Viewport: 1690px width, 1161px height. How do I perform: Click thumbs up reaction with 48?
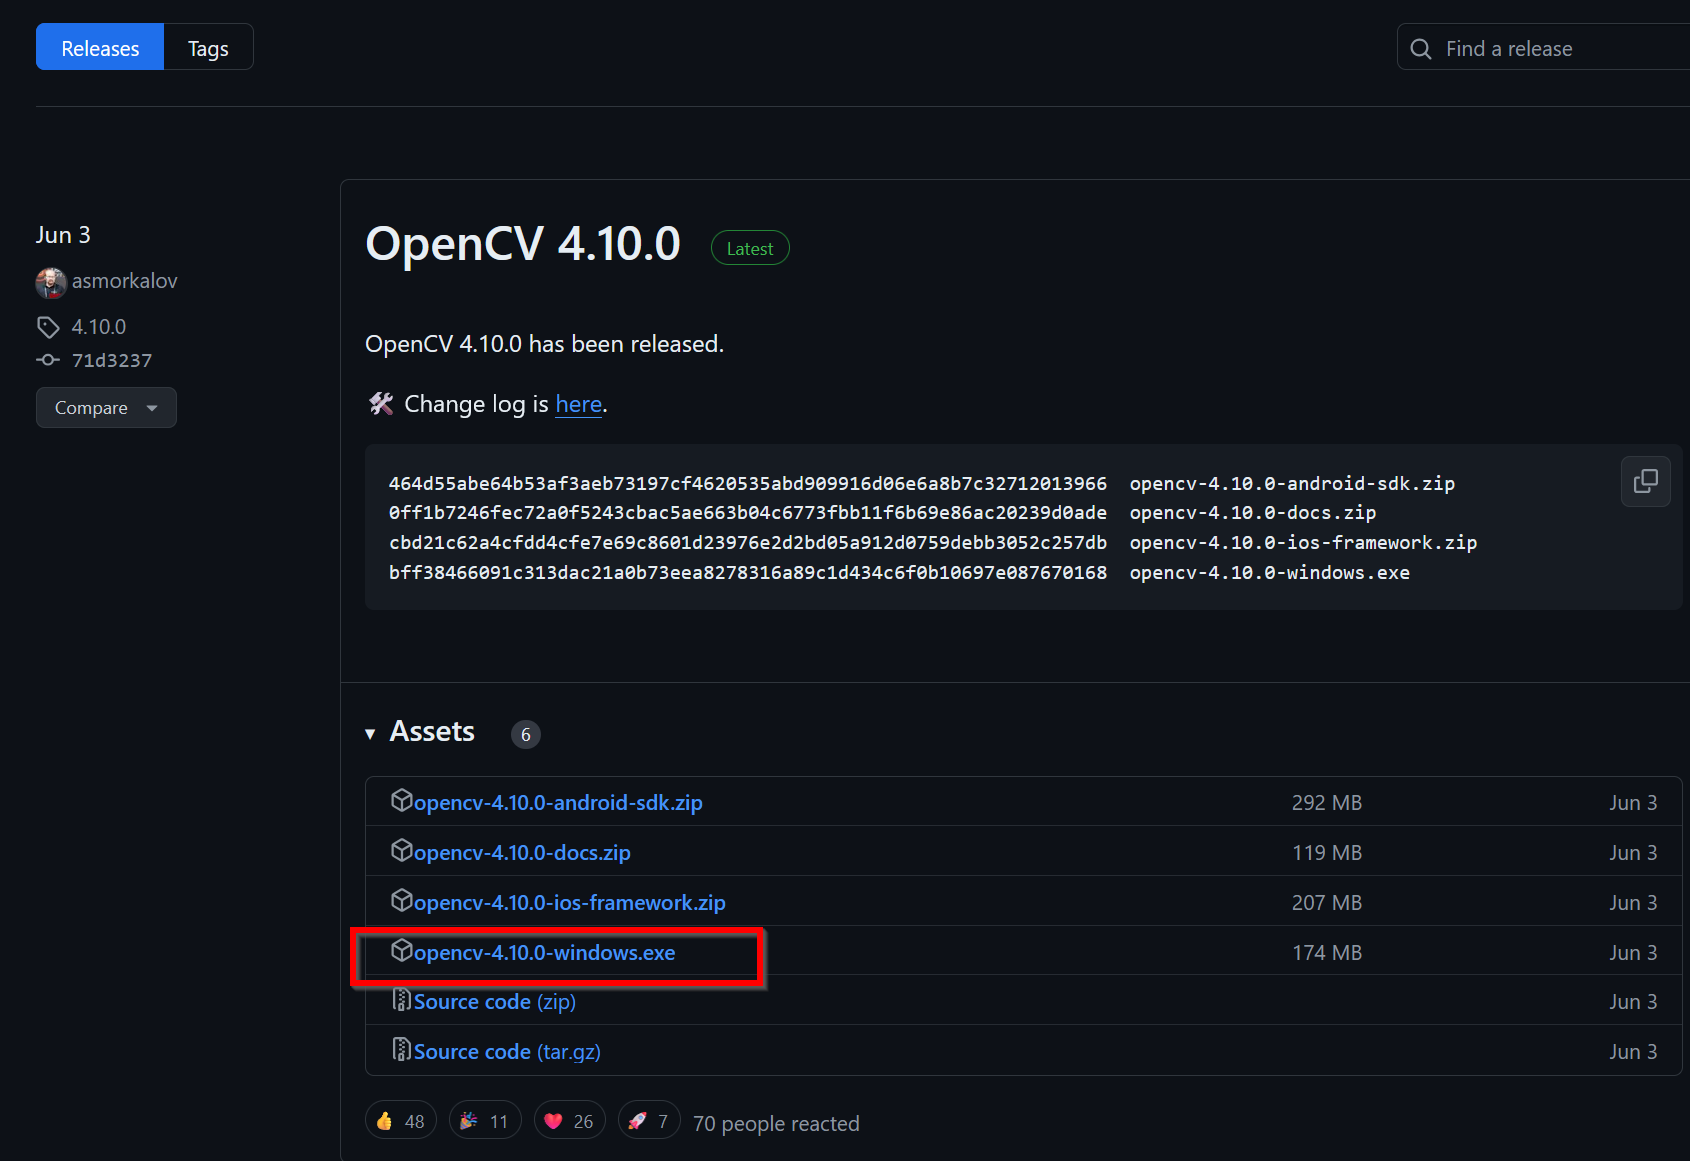(x=401, y=1121)
